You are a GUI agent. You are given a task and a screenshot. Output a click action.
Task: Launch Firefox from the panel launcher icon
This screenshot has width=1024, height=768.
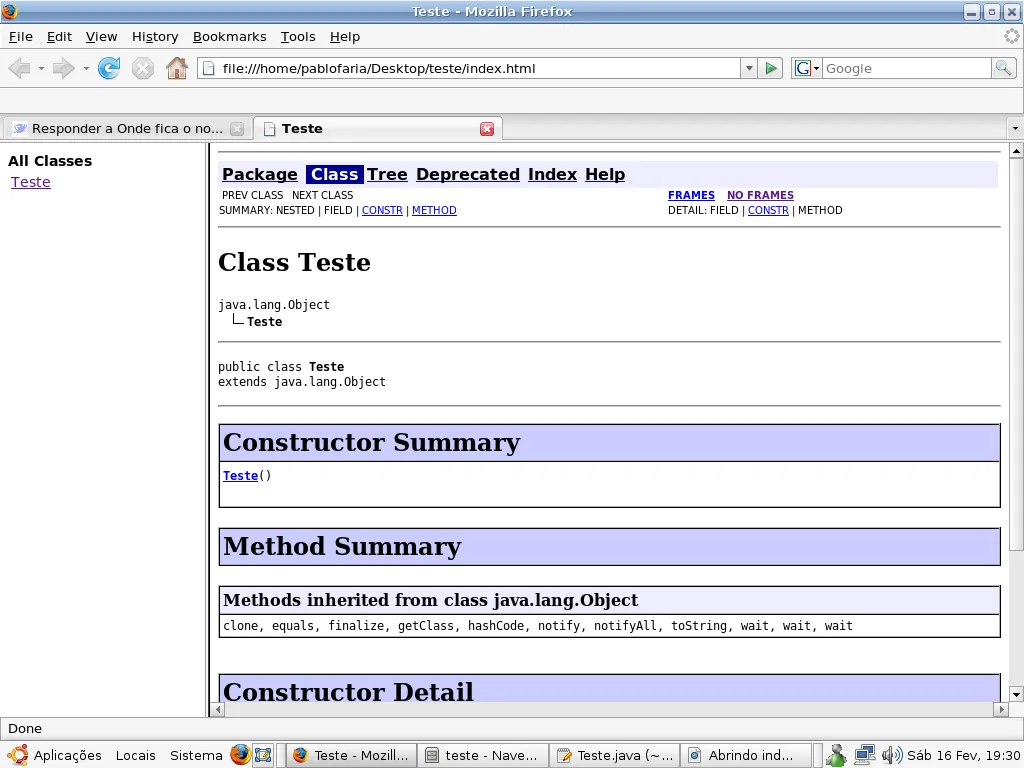tap(240, 755)
